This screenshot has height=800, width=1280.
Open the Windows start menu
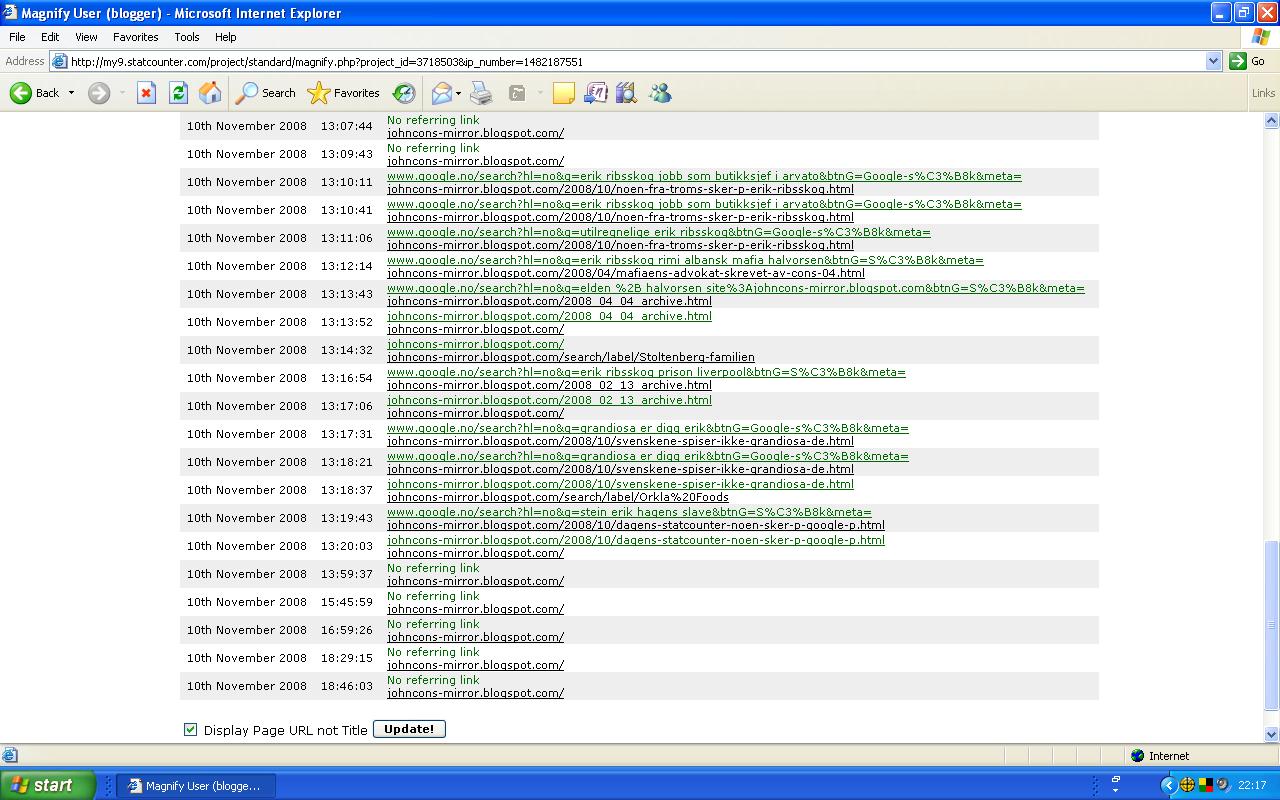click(47, 785)
